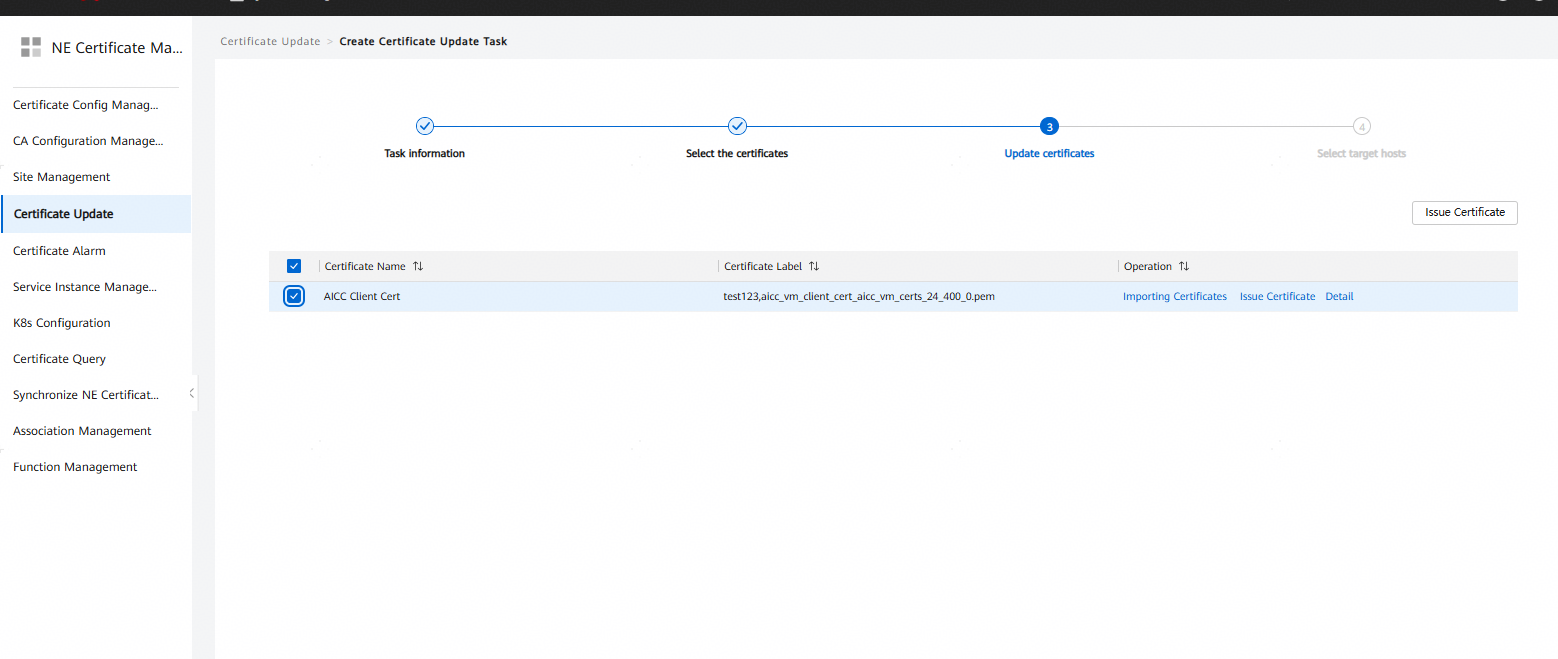Click the step 4 Select target hosts circle
The image size is (1558, 659).
(1362, 126)
